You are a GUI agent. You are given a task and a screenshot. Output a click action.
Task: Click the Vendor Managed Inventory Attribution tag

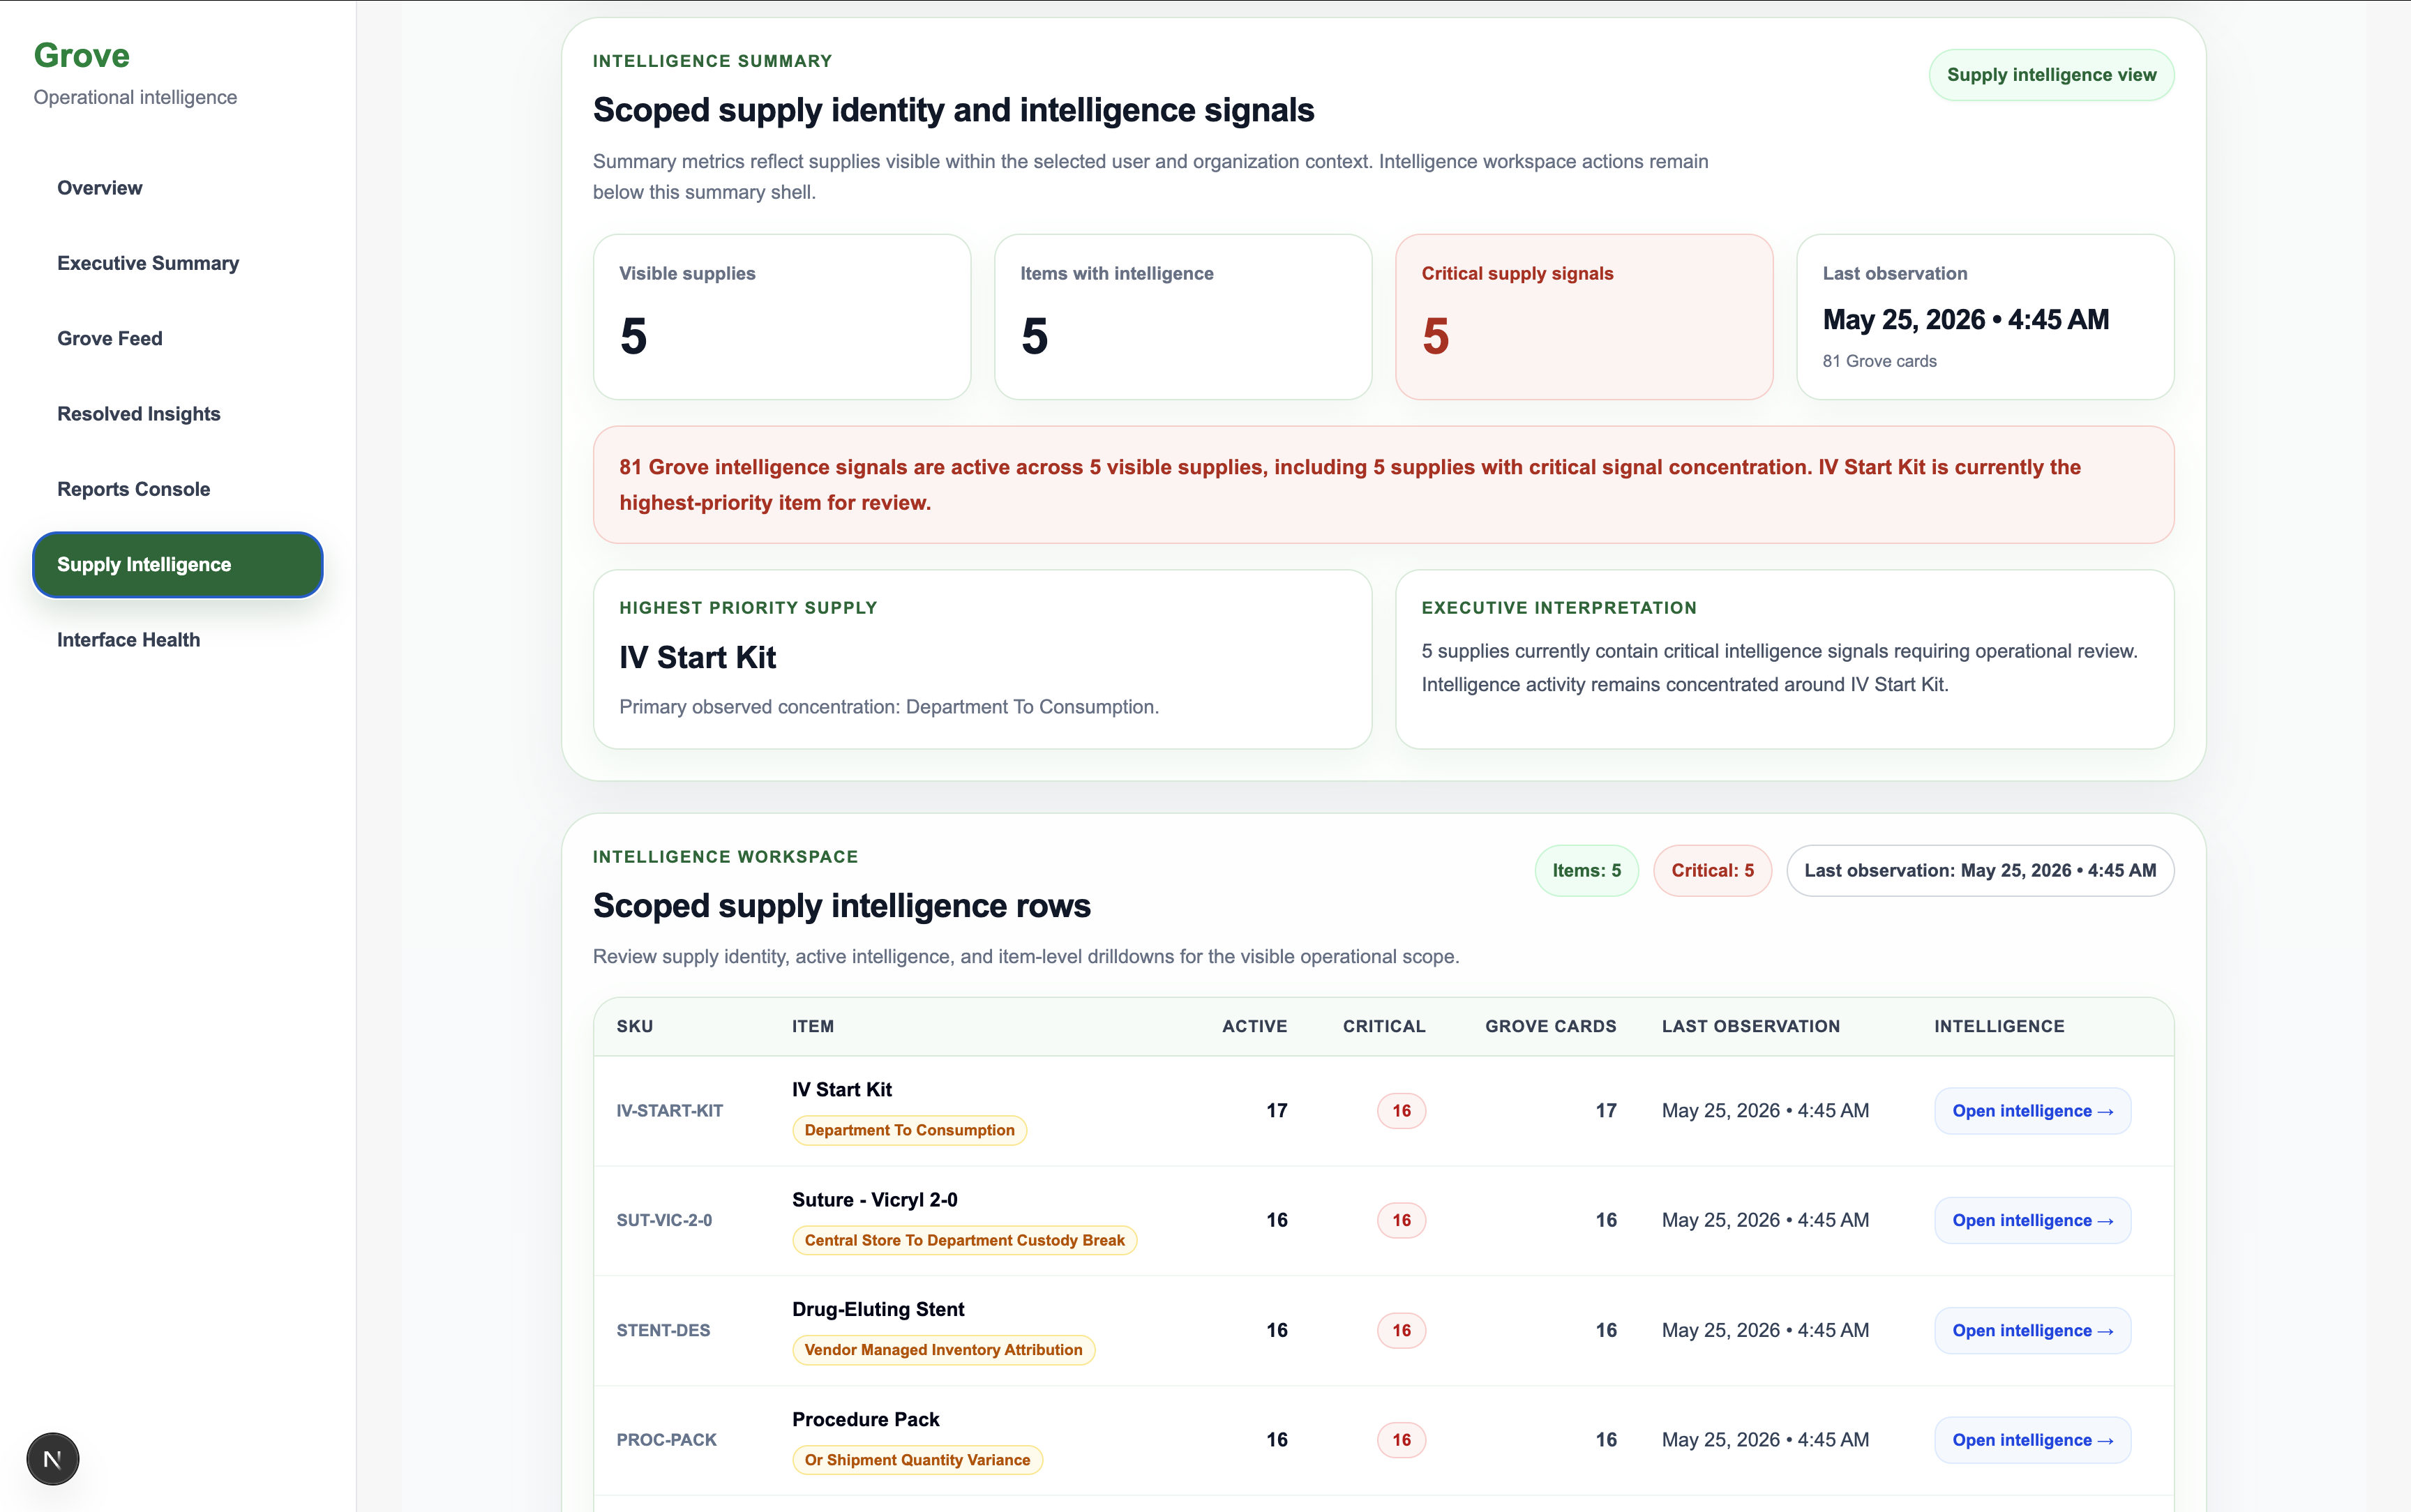coord(943,1350)
